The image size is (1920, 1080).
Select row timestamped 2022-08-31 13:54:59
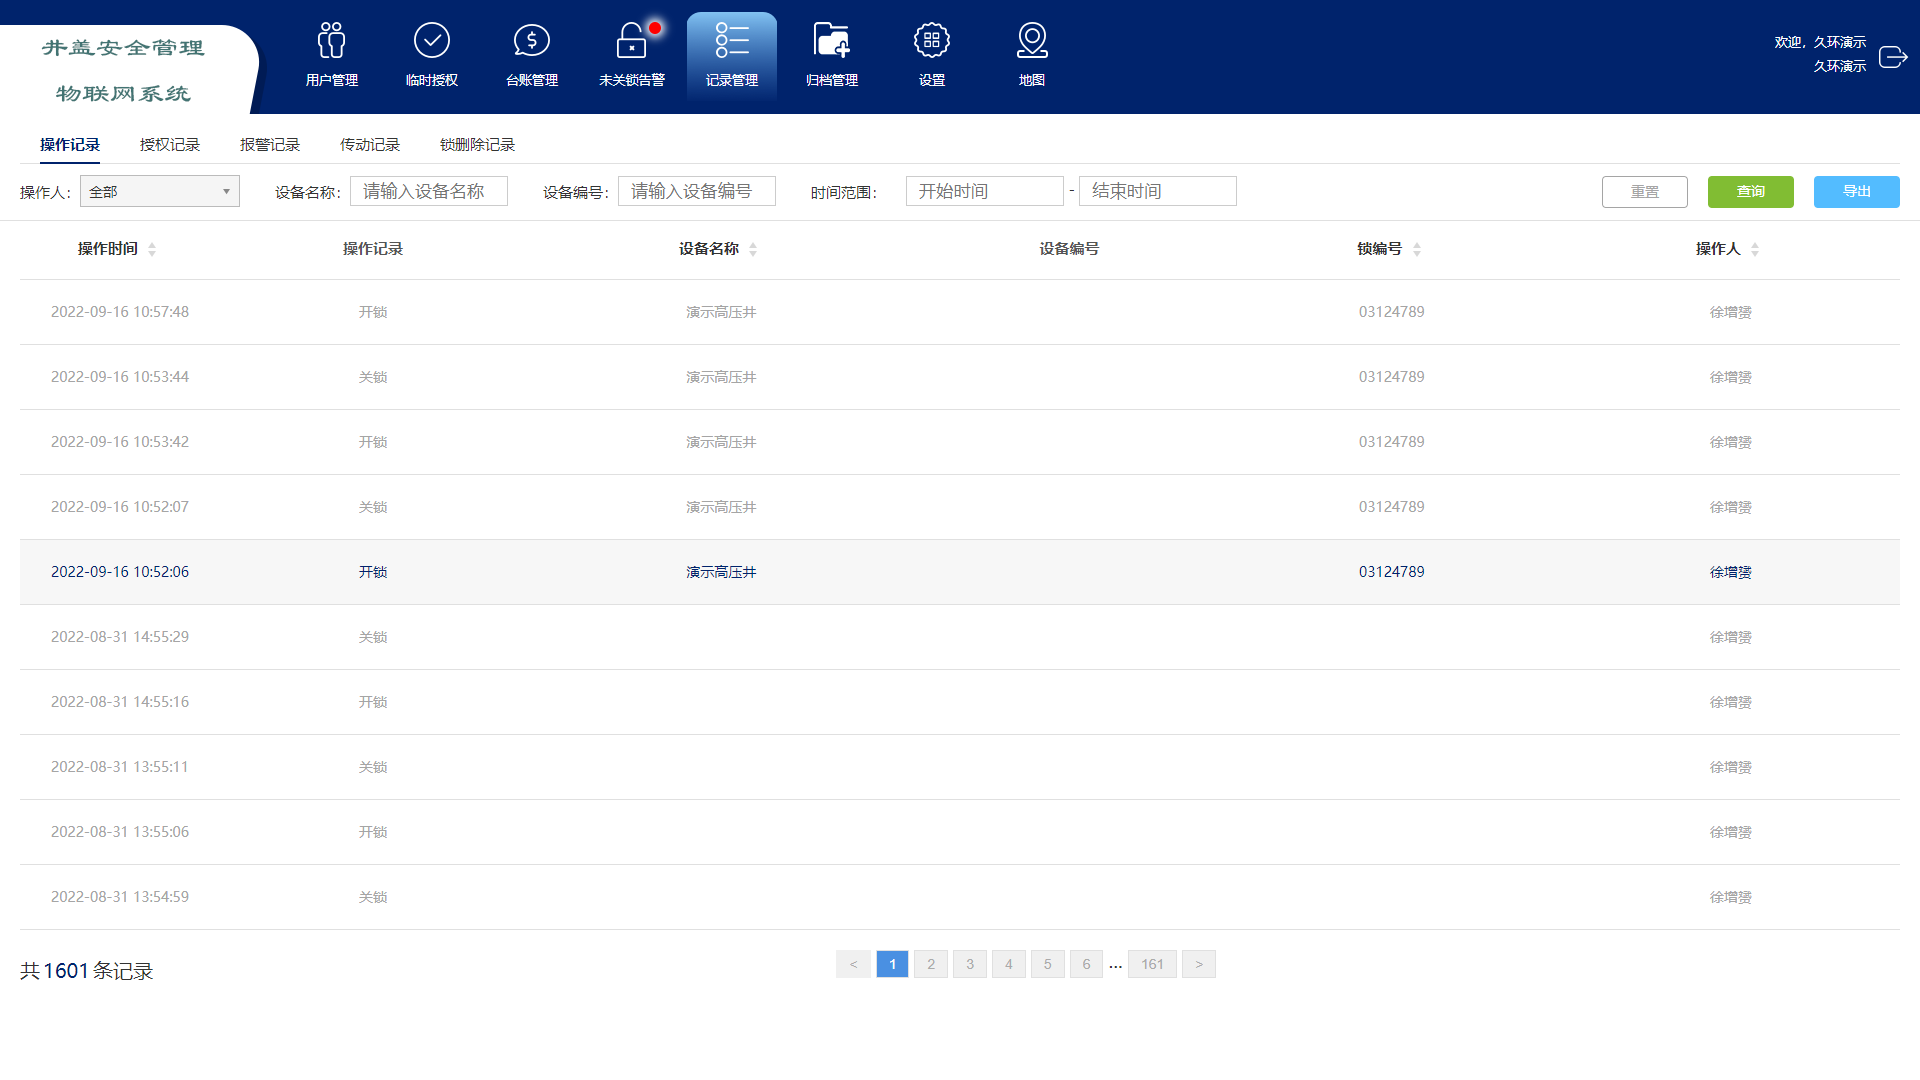(x=960, y=897)
